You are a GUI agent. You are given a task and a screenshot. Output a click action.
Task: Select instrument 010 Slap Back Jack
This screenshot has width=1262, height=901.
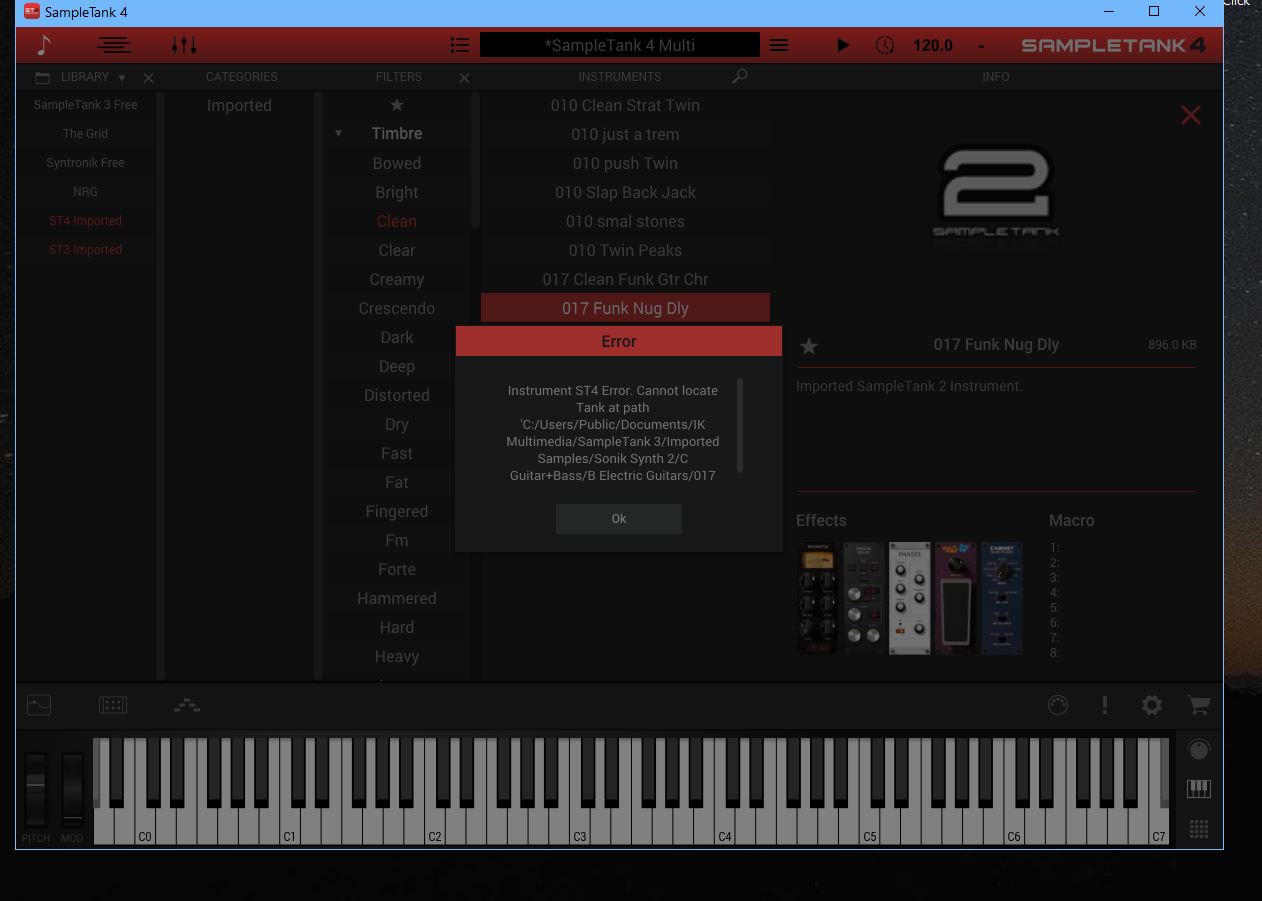tap(625, 192)
